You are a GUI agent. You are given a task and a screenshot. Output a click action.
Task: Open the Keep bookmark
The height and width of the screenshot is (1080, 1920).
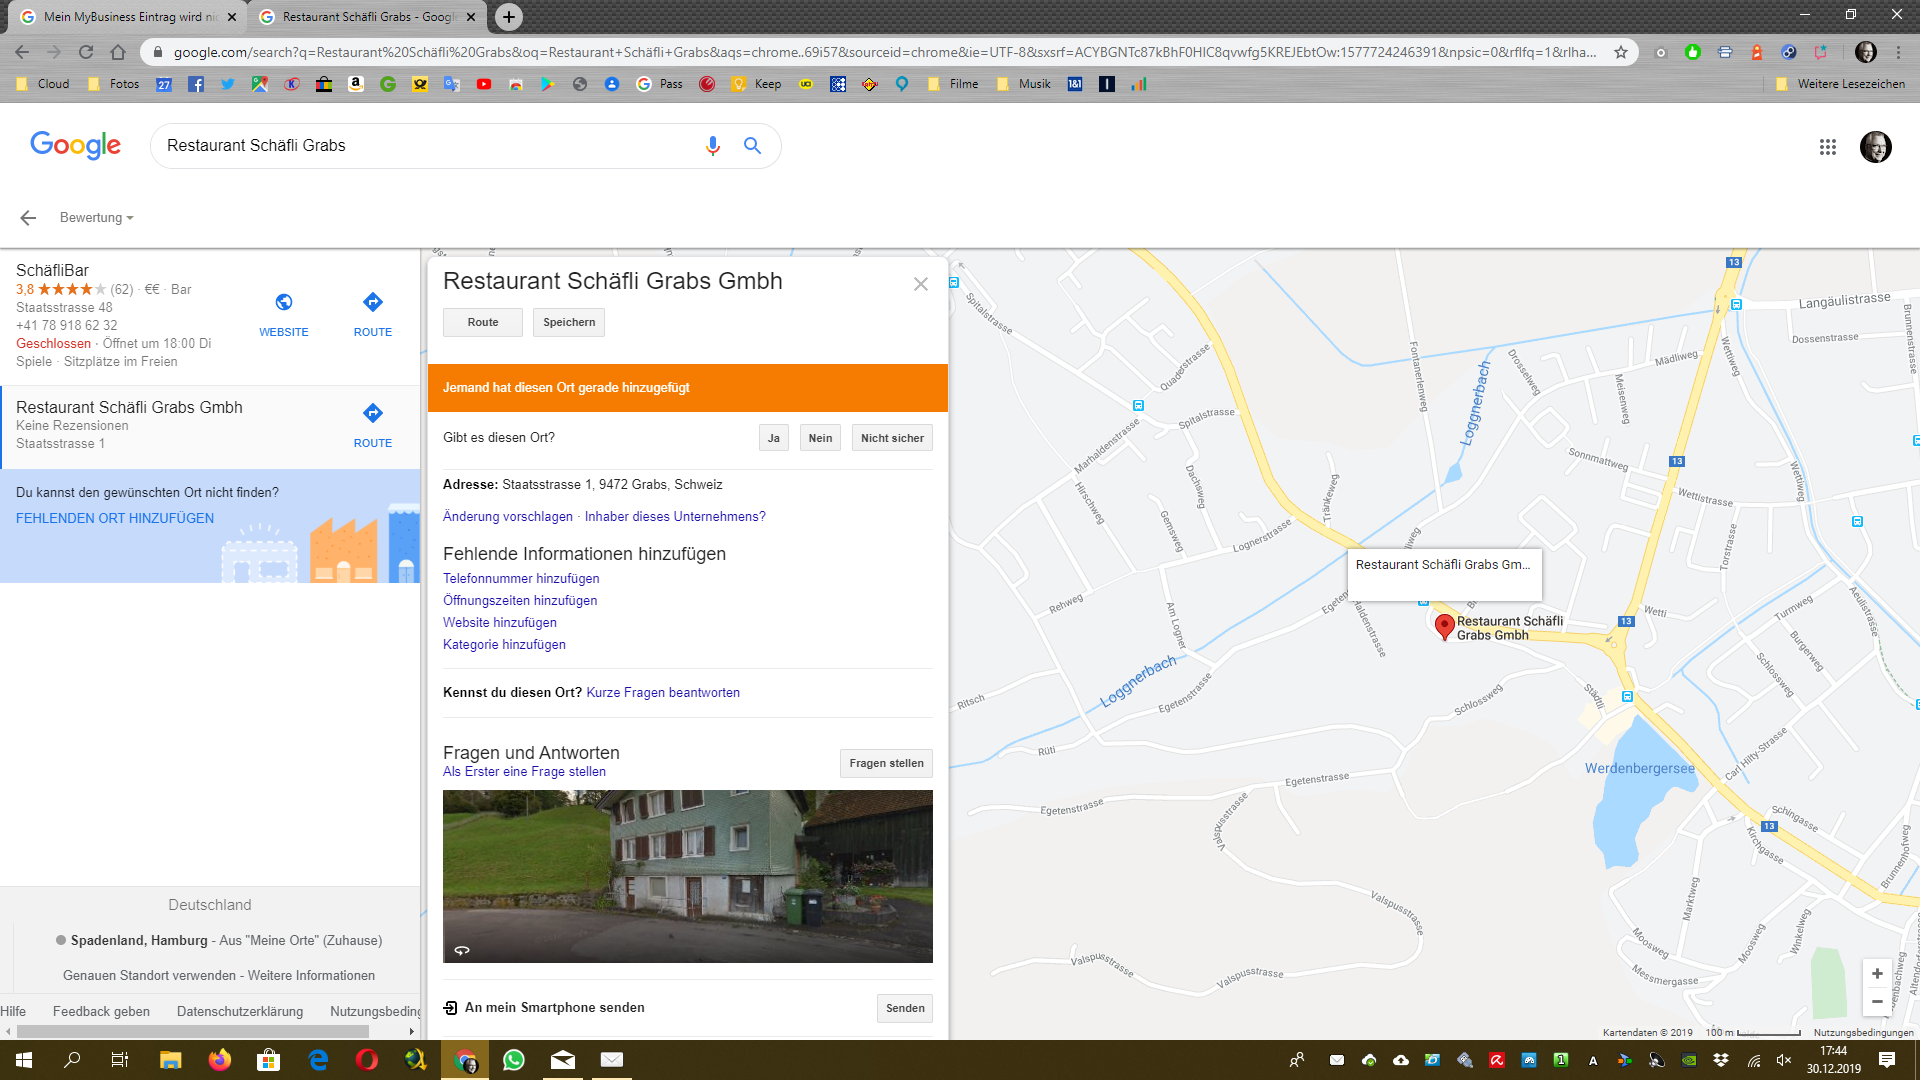click(x=757, y=84)
